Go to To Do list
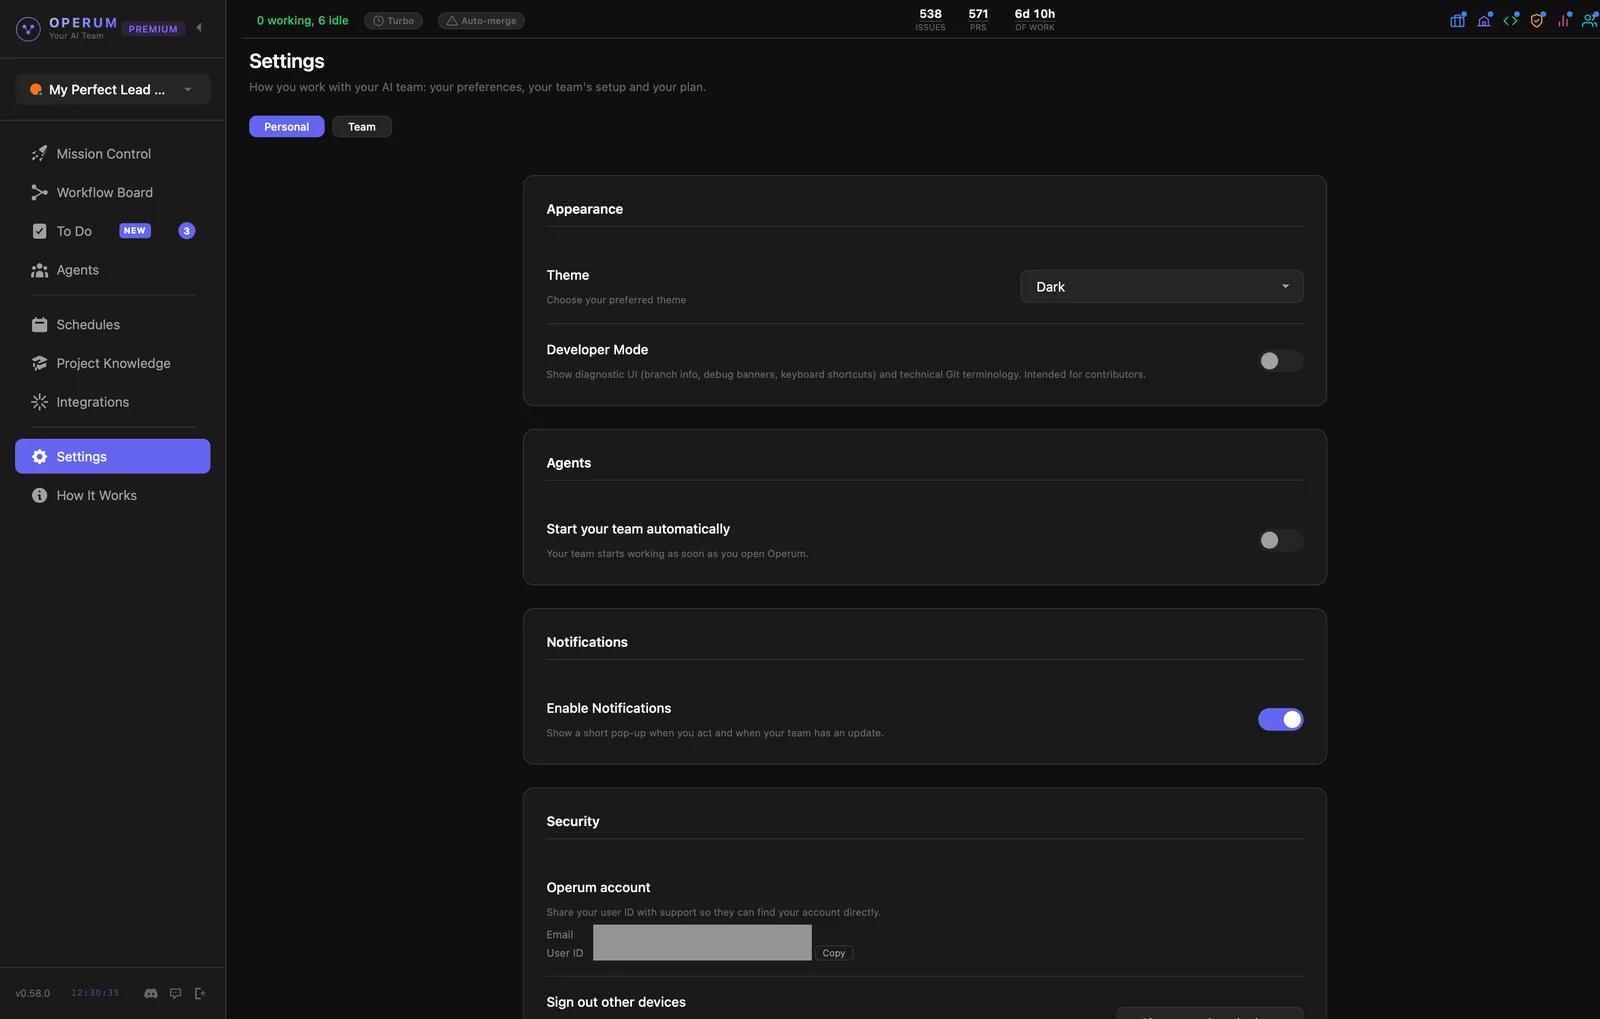This screenshot has width=1600, height=1019. pyautogui.click(x=112, y=231)
